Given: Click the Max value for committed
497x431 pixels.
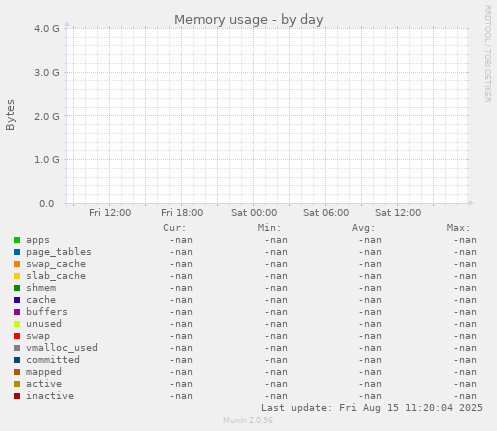Looking at the screenshot, I should click(x=465, y=360).
